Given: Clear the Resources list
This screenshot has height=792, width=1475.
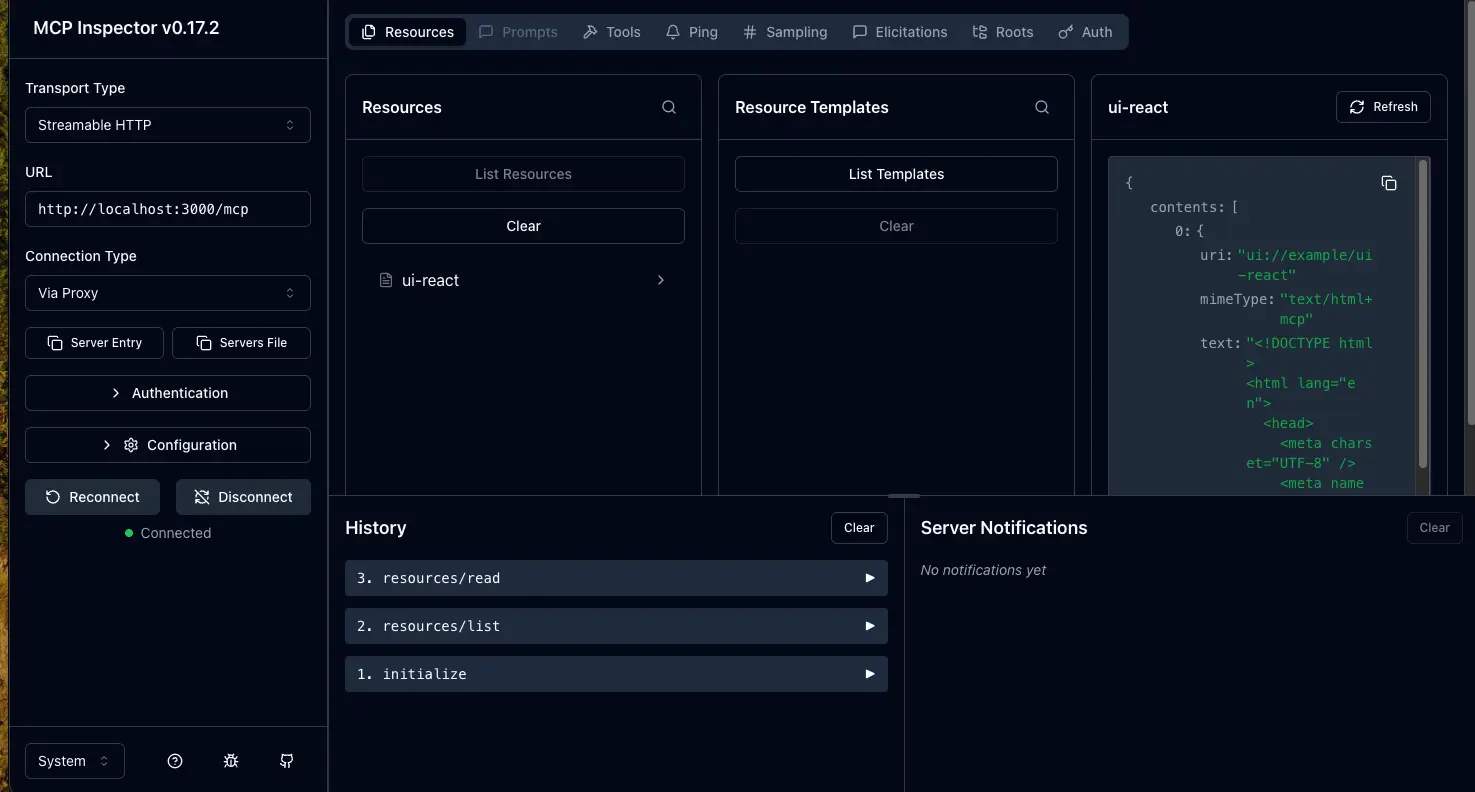Looking at the screenshot, I should pos(523,226).
